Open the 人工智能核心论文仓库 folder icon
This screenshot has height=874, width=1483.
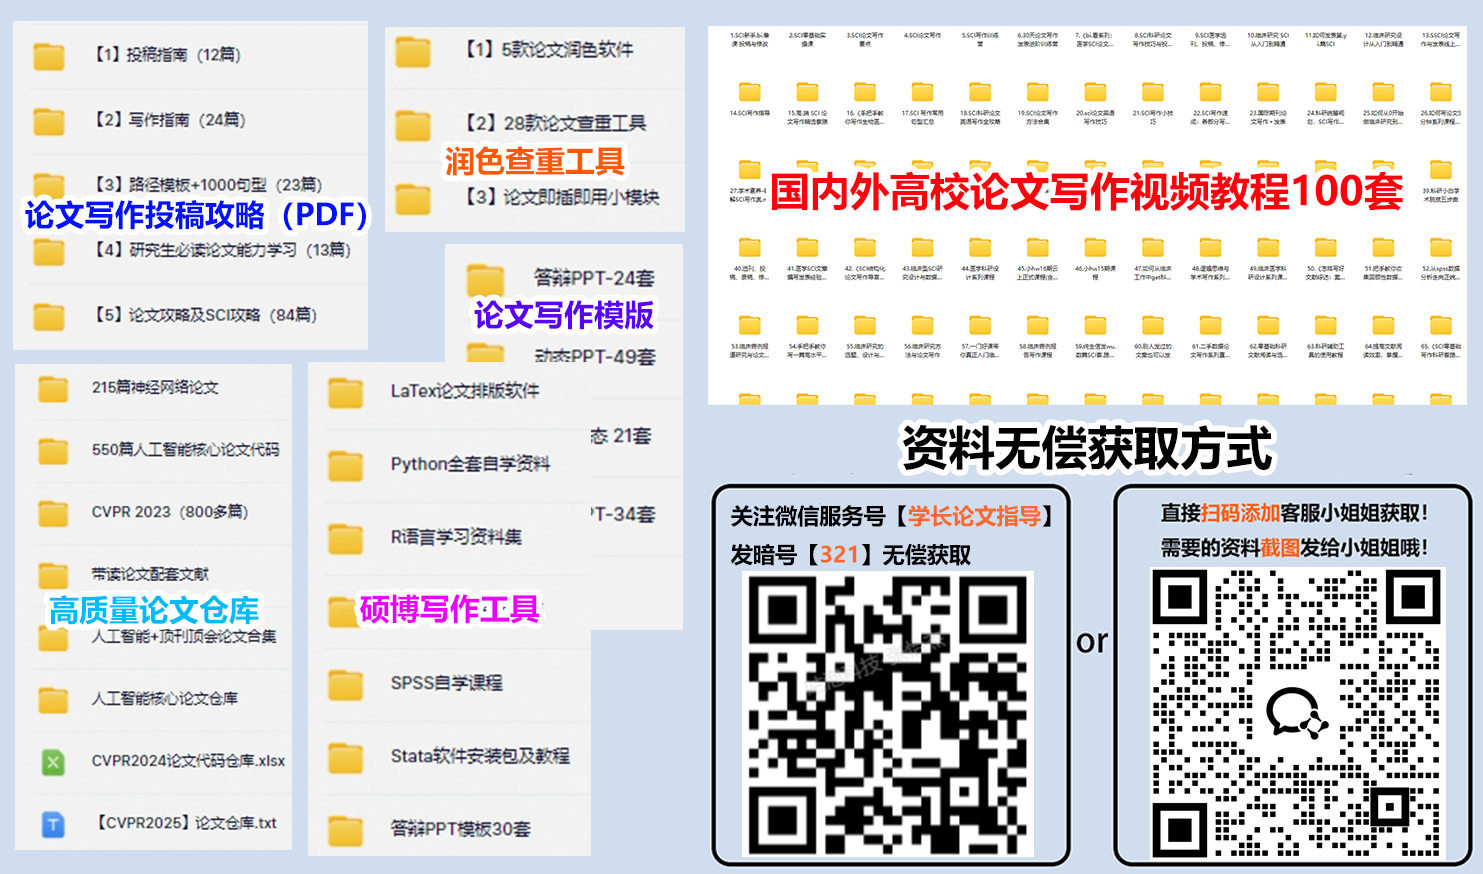(x=53, y=699)
